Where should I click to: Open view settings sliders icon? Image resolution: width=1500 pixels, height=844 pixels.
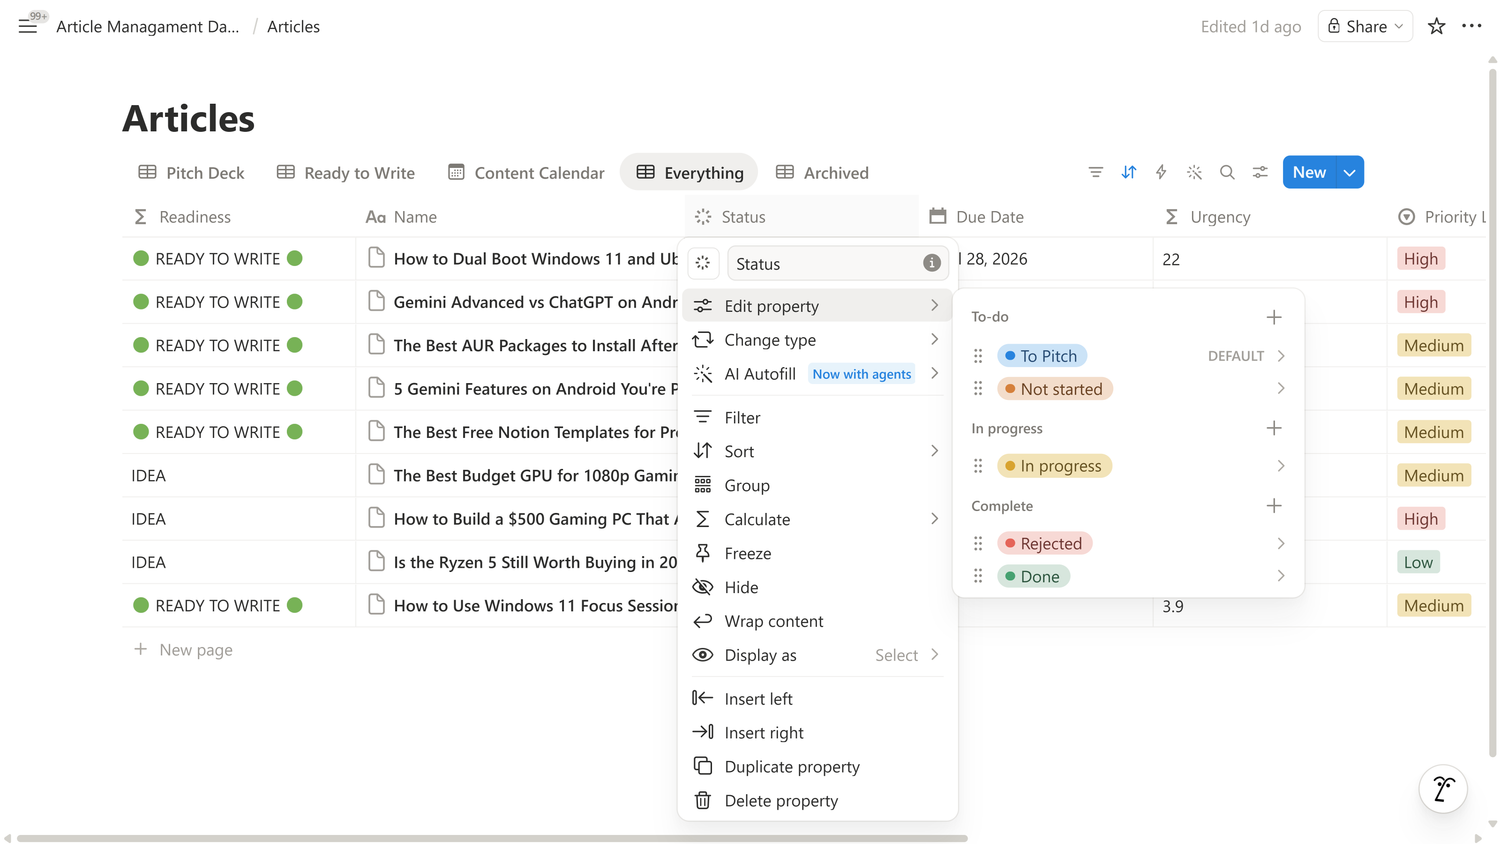1260,172
